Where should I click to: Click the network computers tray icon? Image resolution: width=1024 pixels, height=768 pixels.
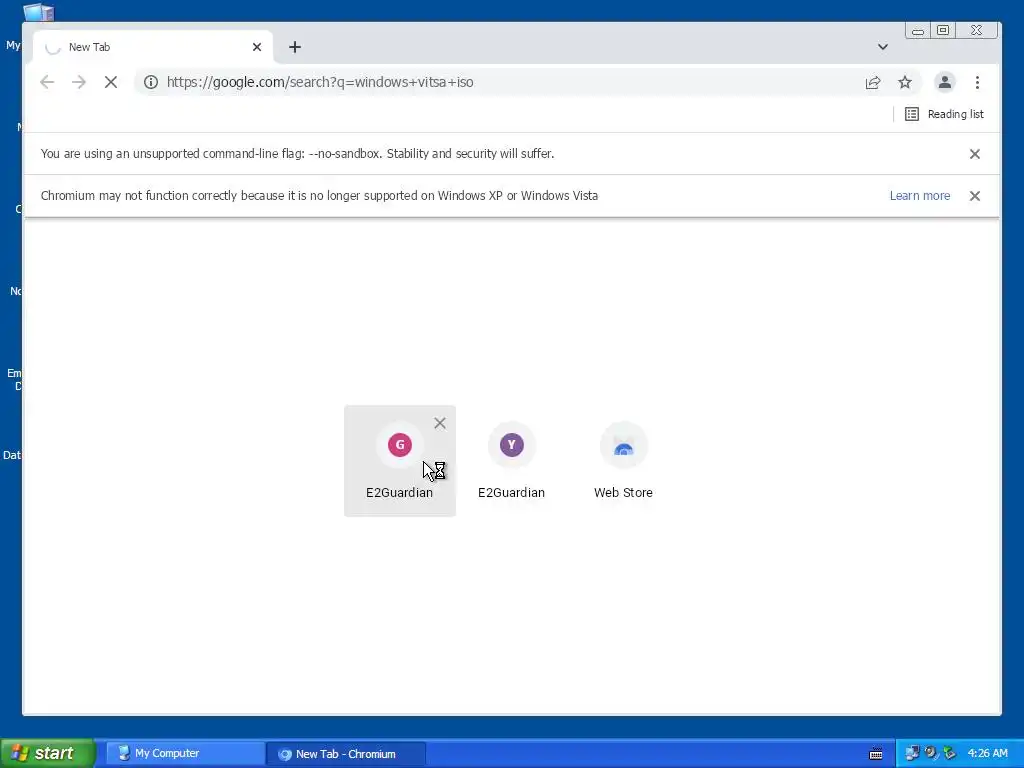tap(912, 753)
